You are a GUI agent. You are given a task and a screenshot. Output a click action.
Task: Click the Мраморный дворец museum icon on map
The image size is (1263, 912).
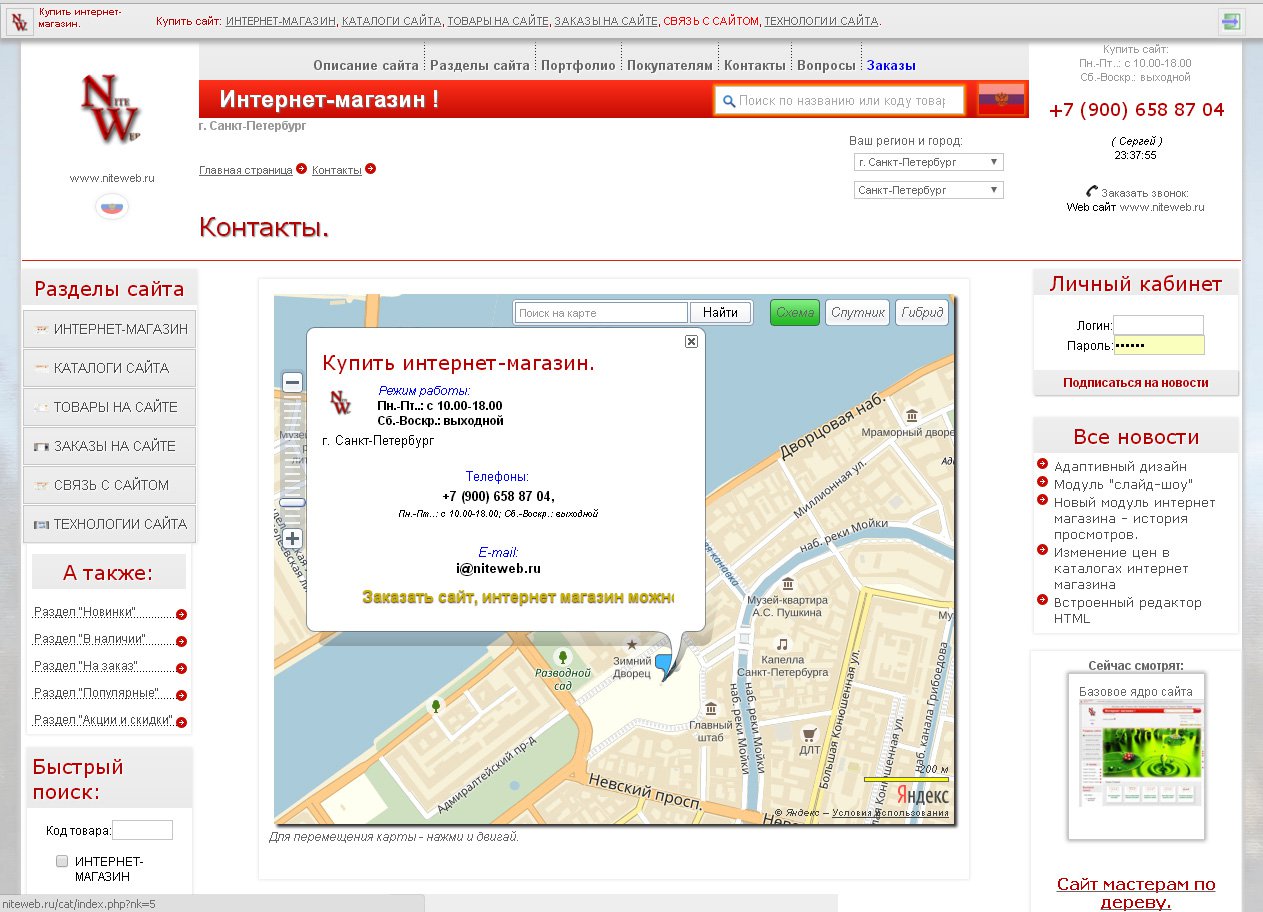pyautogui.click(x=912, y=415)
